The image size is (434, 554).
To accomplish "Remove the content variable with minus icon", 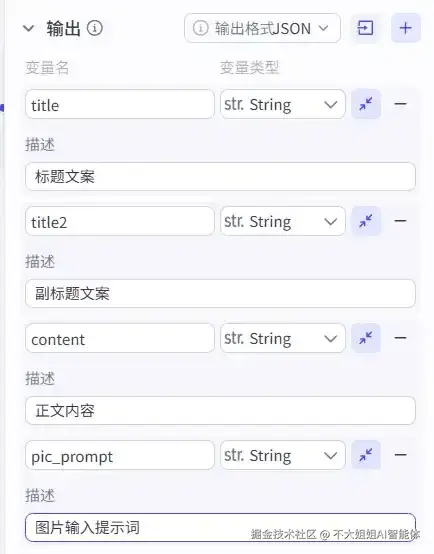I will click(400, 338).
